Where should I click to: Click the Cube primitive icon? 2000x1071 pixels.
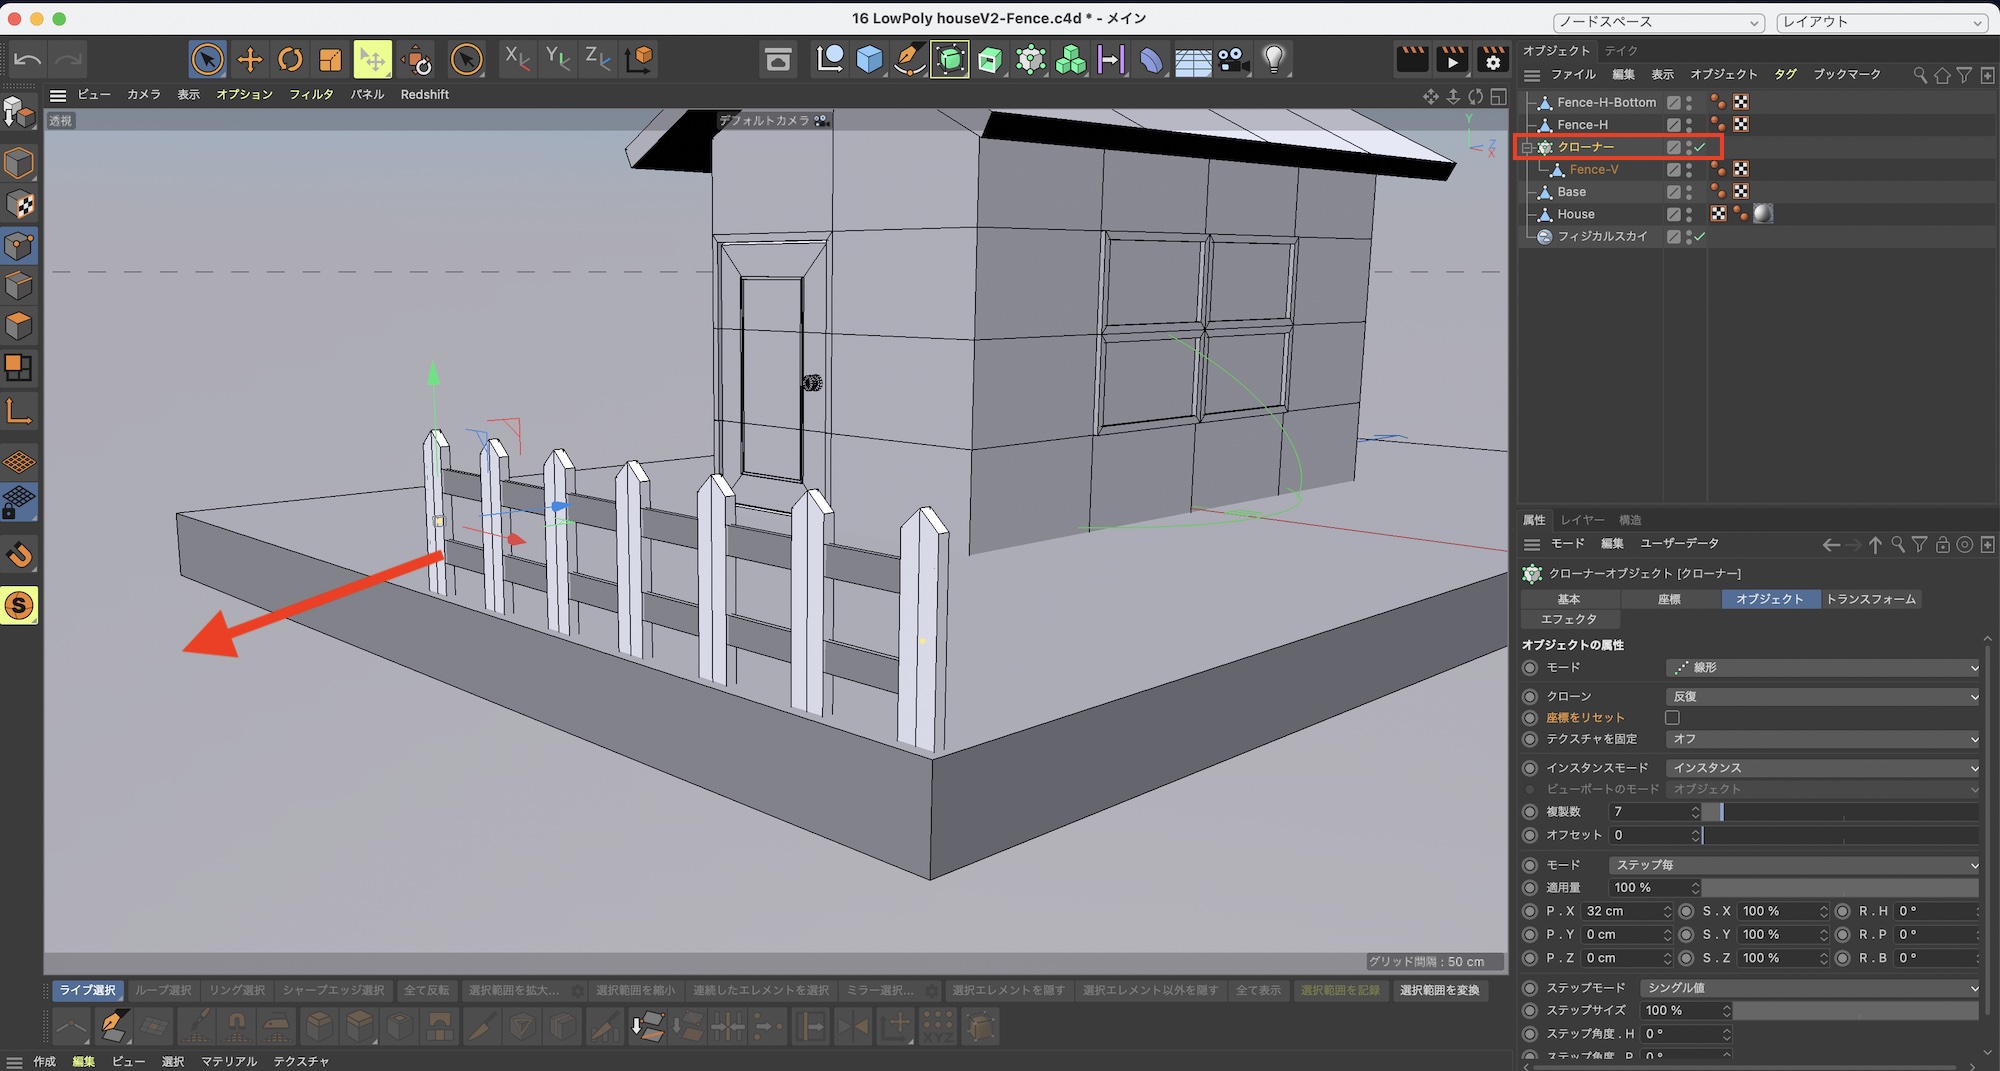pos(869,60)
